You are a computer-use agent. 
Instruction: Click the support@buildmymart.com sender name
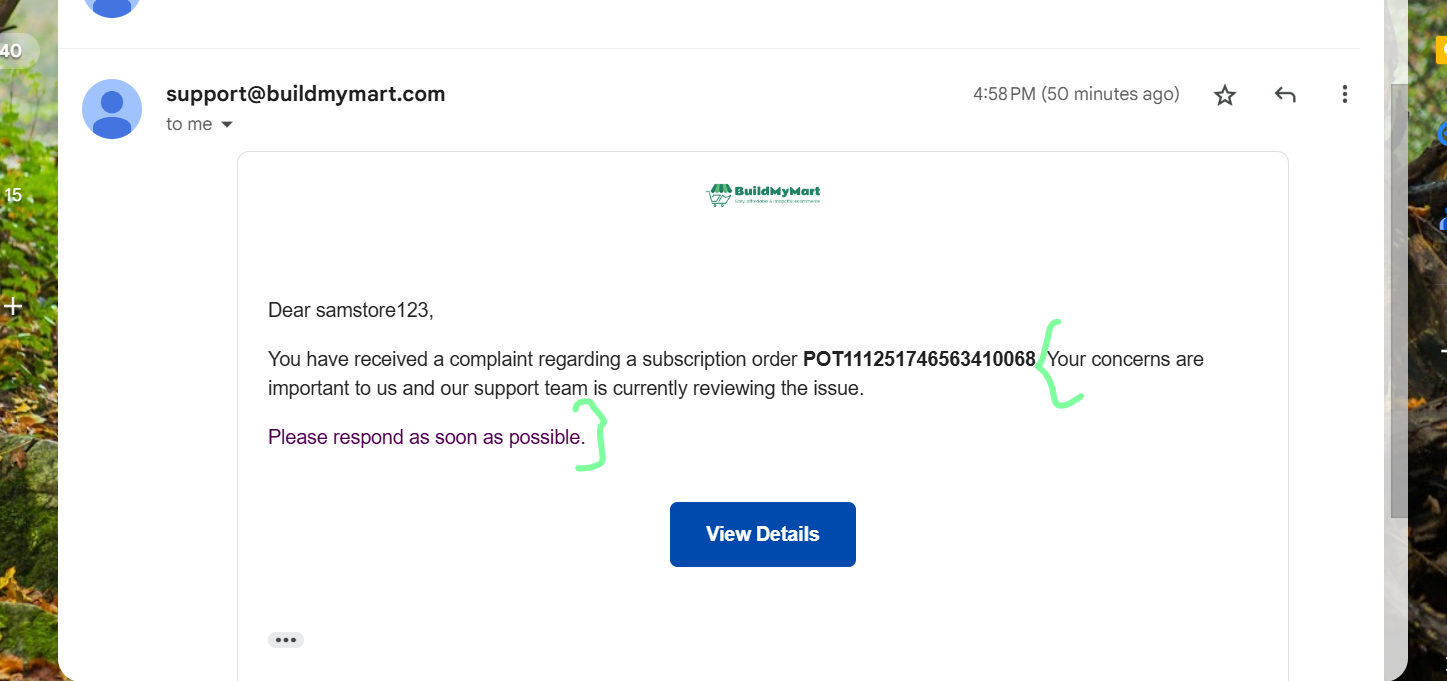pyautogui.click(x=306, y=94)
